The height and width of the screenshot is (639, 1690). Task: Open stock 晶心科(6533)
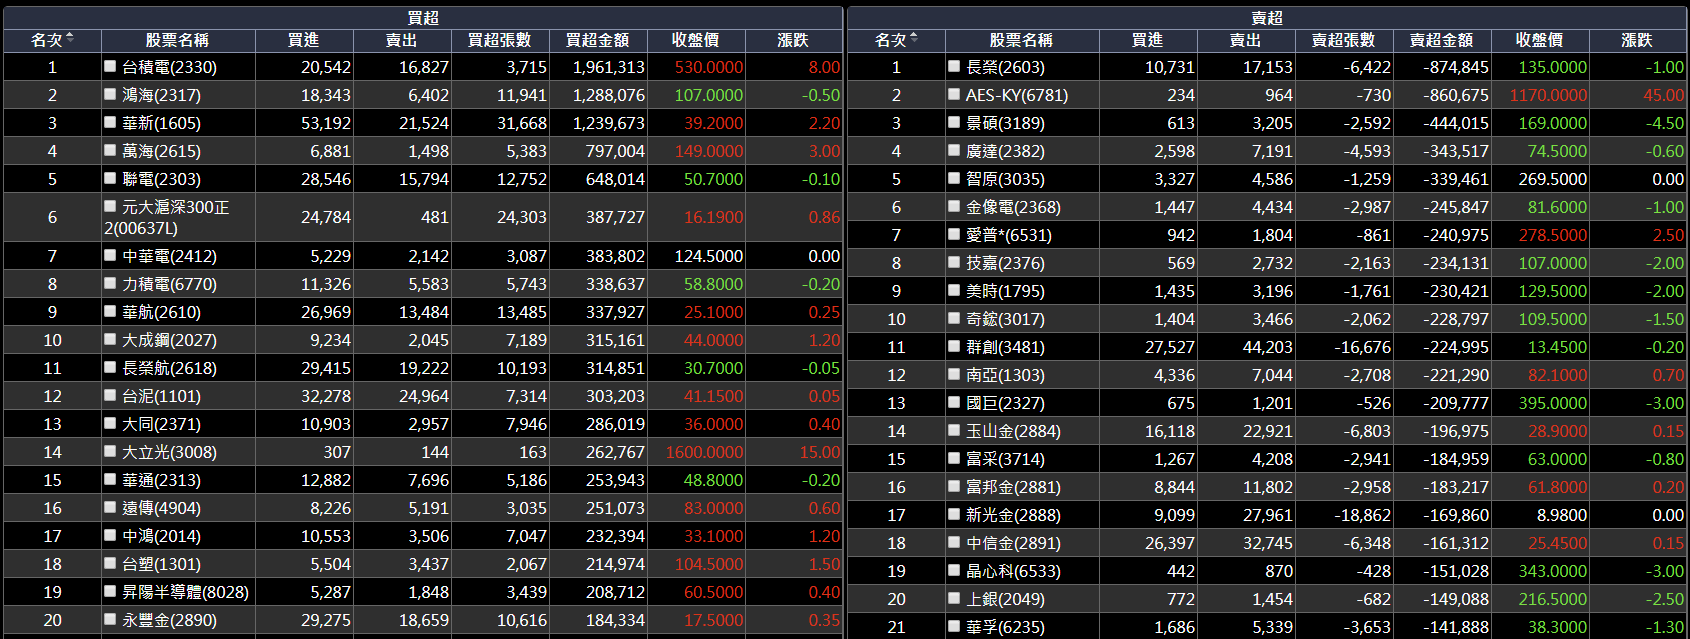click(x=1013, y=571)
